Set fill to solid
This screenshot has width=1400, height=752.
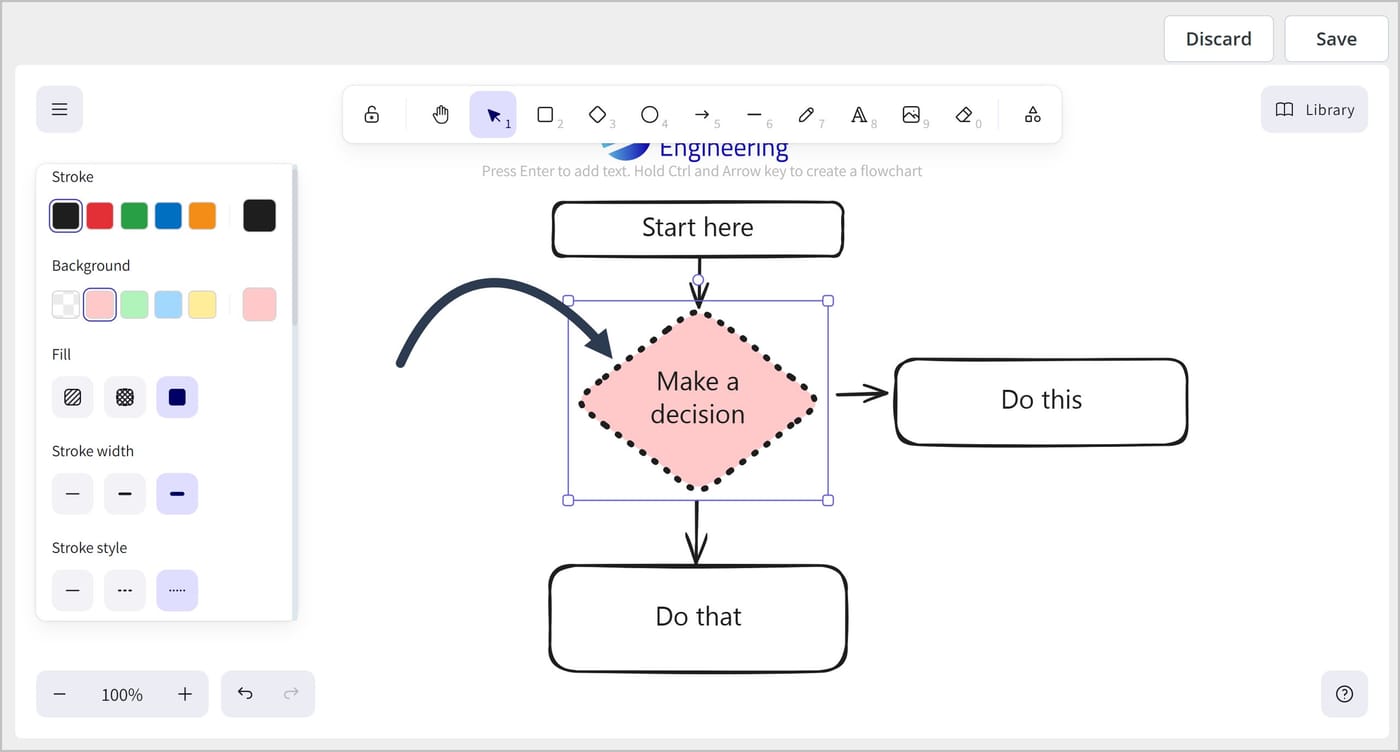click(x=177, y=397)
